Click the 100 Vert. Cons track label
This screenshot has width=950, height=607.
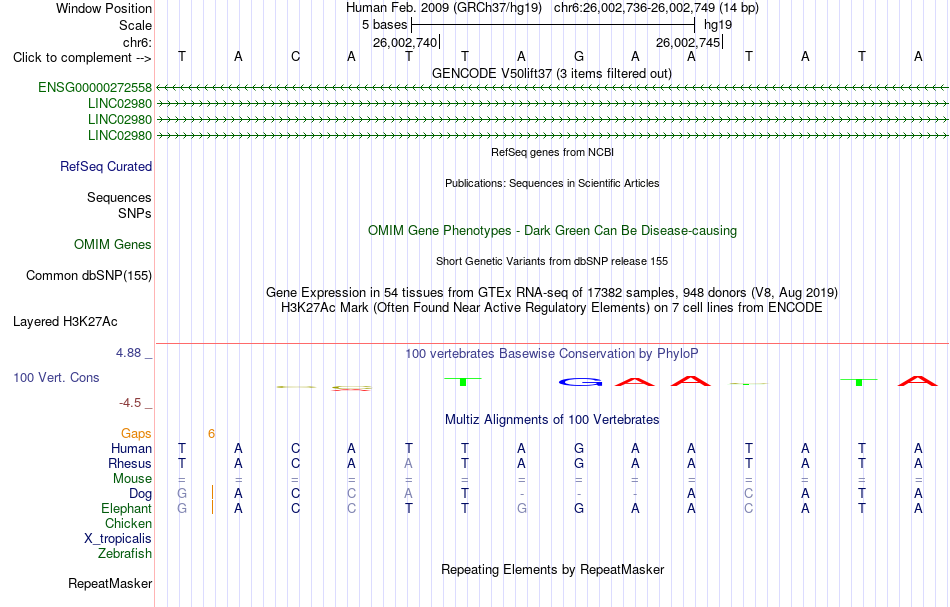[56, 377]
